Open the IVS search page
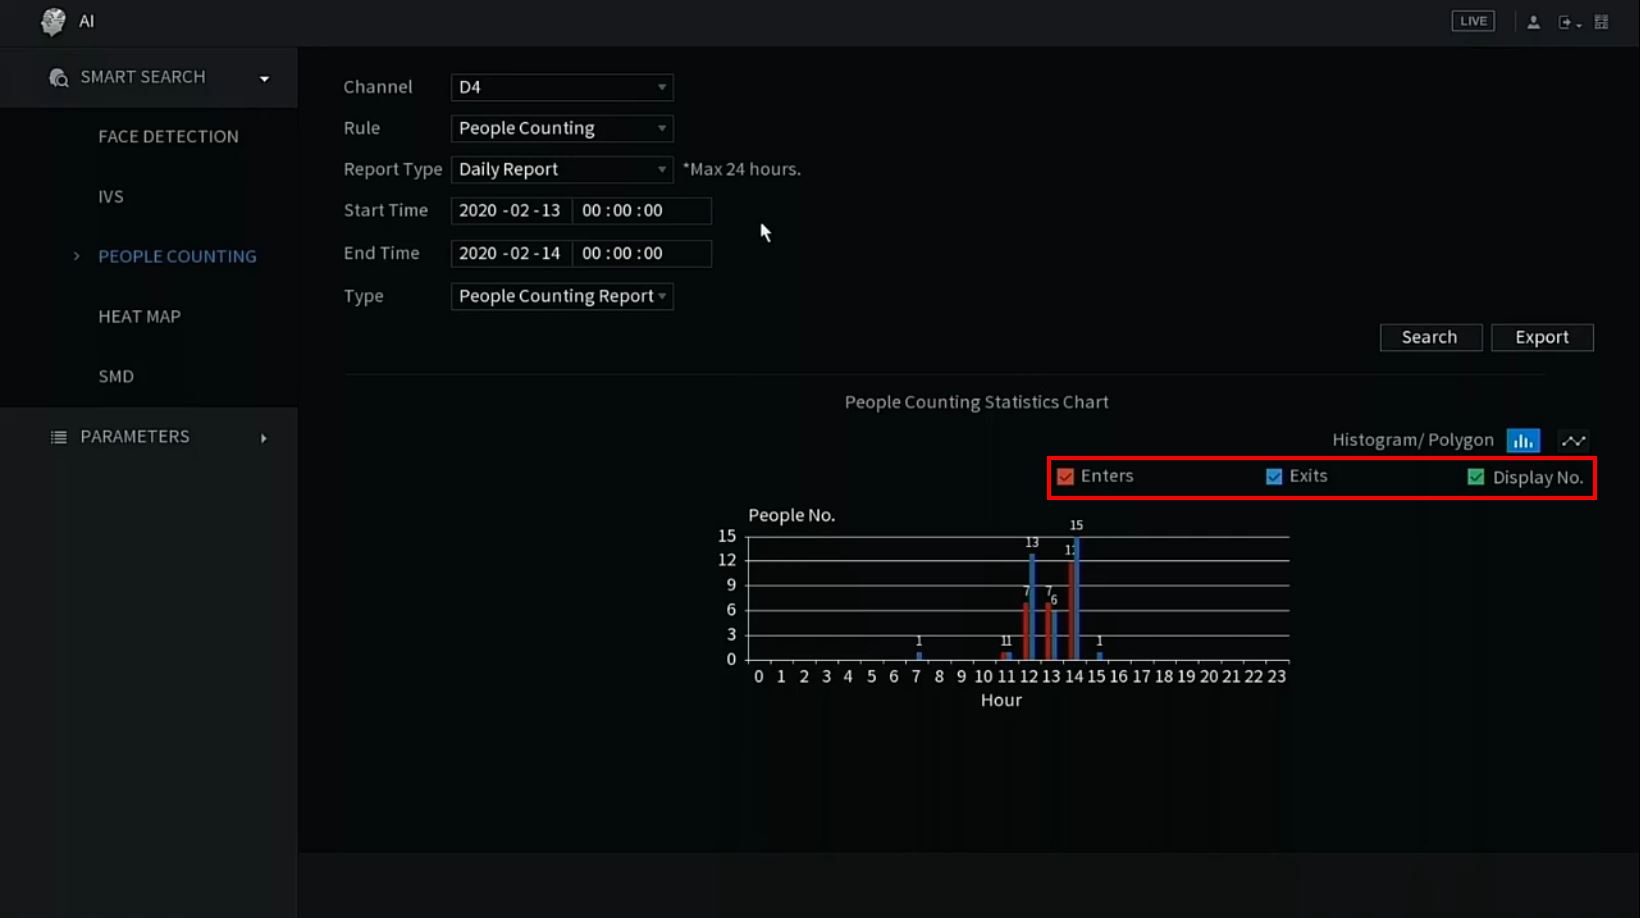Screen dimensions: 1640x918 pyautogui.click(x=111, y=197)
